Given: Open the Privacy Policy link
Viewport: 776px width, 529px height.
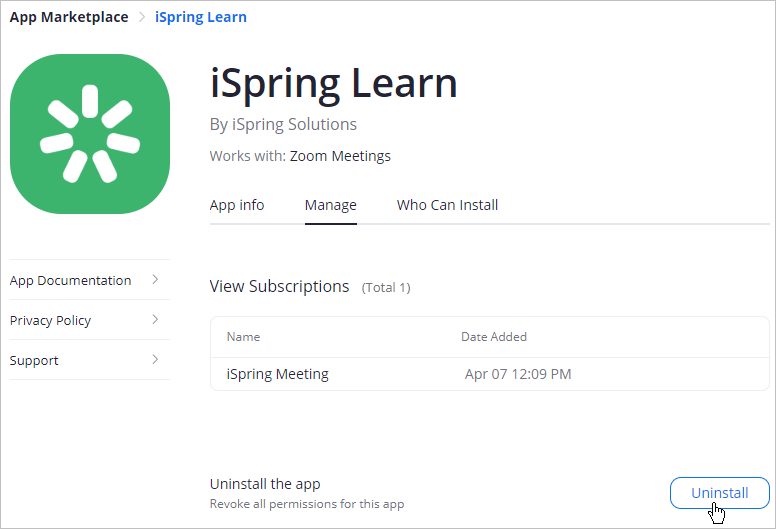Looking at the screenshot, I should pyautogui.click(x=50, y=321).
